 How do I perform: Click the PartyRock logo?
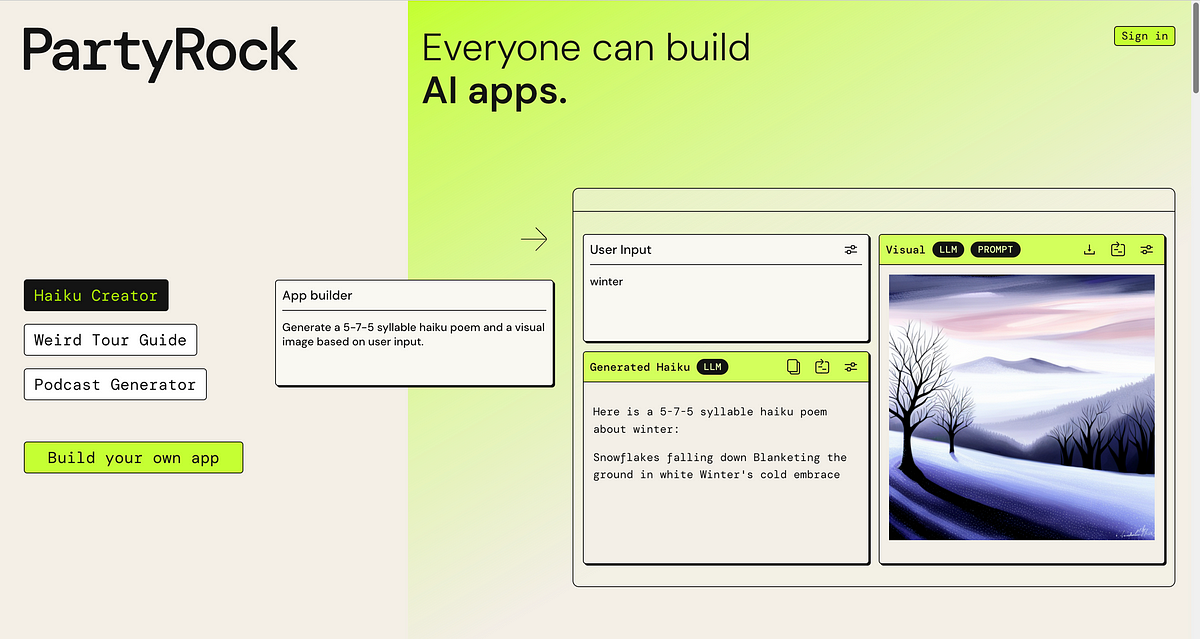point(160,54)
